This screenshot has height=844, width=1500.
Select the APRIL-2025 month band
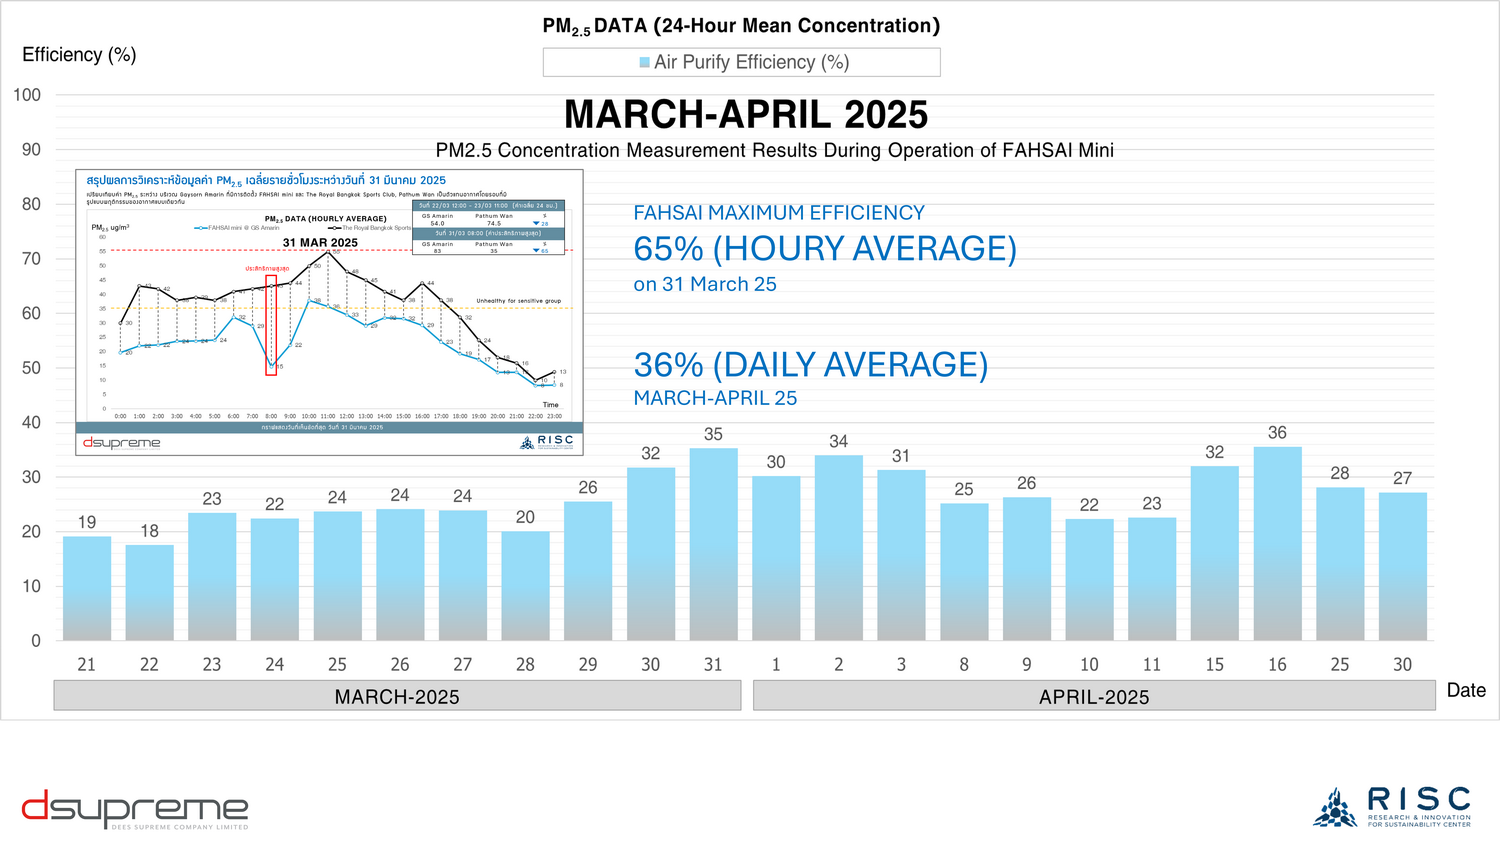pos(1093,696)
